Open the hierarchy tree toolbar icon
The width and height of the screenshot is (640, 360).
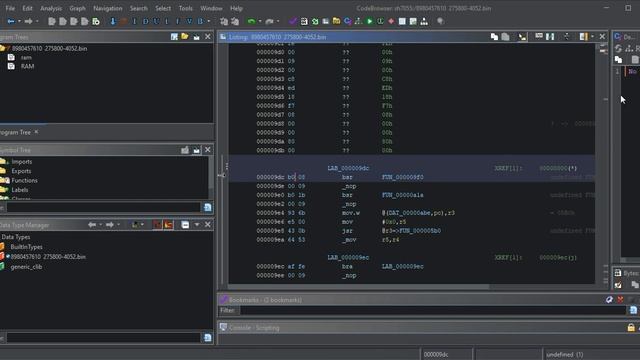[x=424, y=21]
